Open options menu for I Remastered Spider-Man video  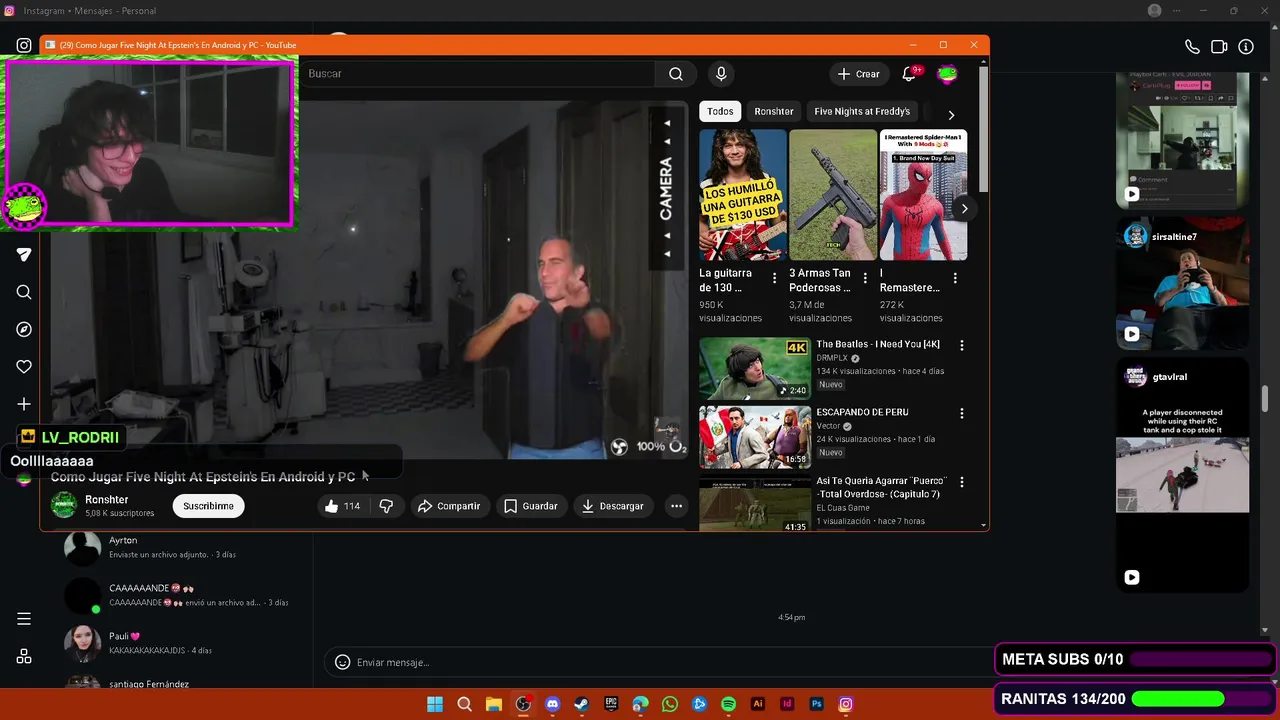coord(955,278)
